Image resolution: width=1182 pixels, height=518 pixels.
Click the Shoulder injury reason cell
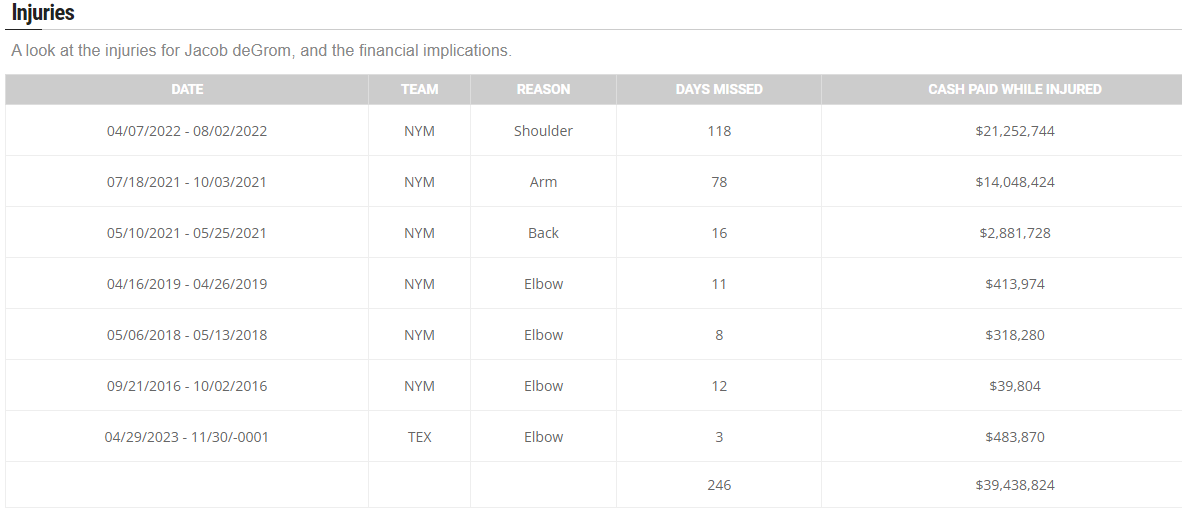(543, 130)
